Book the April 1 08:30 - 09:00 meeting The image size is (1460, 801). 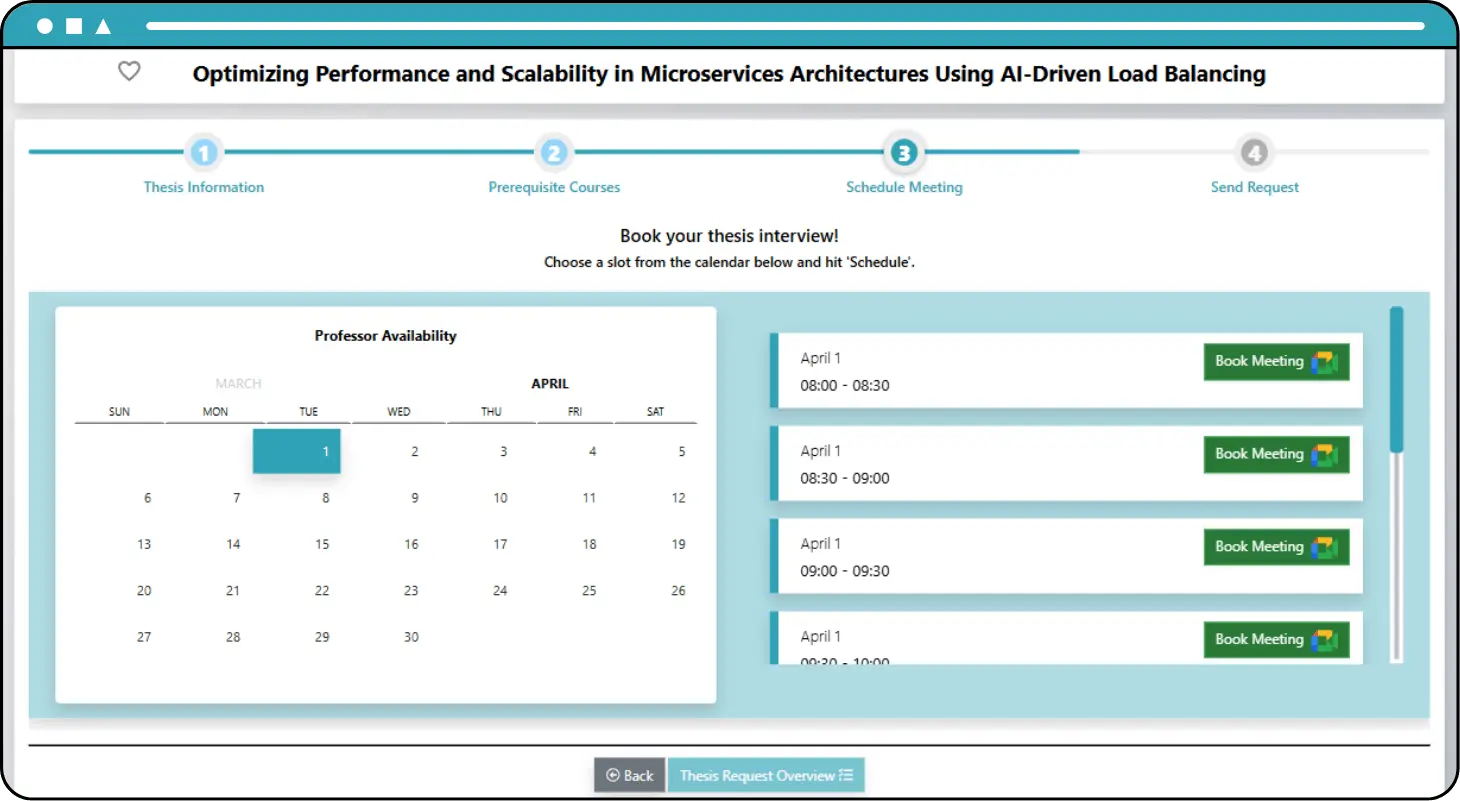tap(1276, 454)
